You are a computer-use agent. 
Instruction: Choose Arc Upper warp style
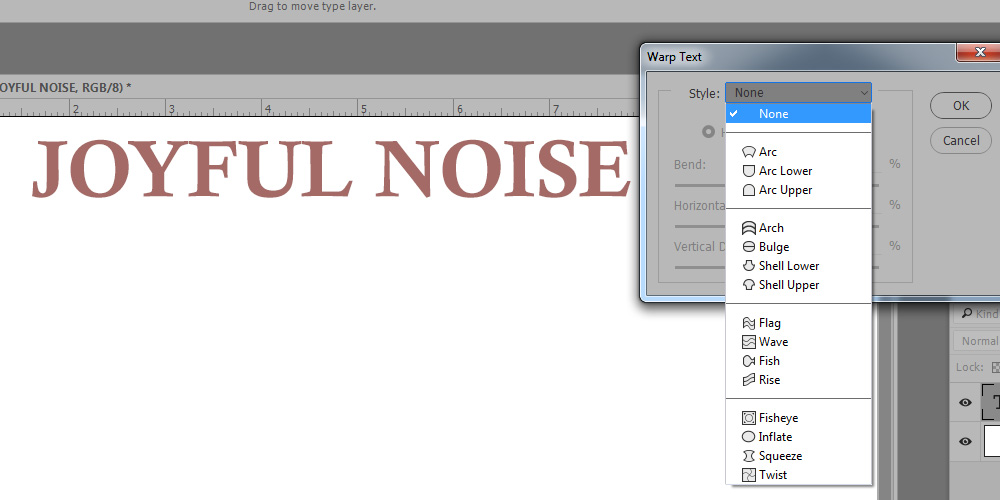[798, 190]
